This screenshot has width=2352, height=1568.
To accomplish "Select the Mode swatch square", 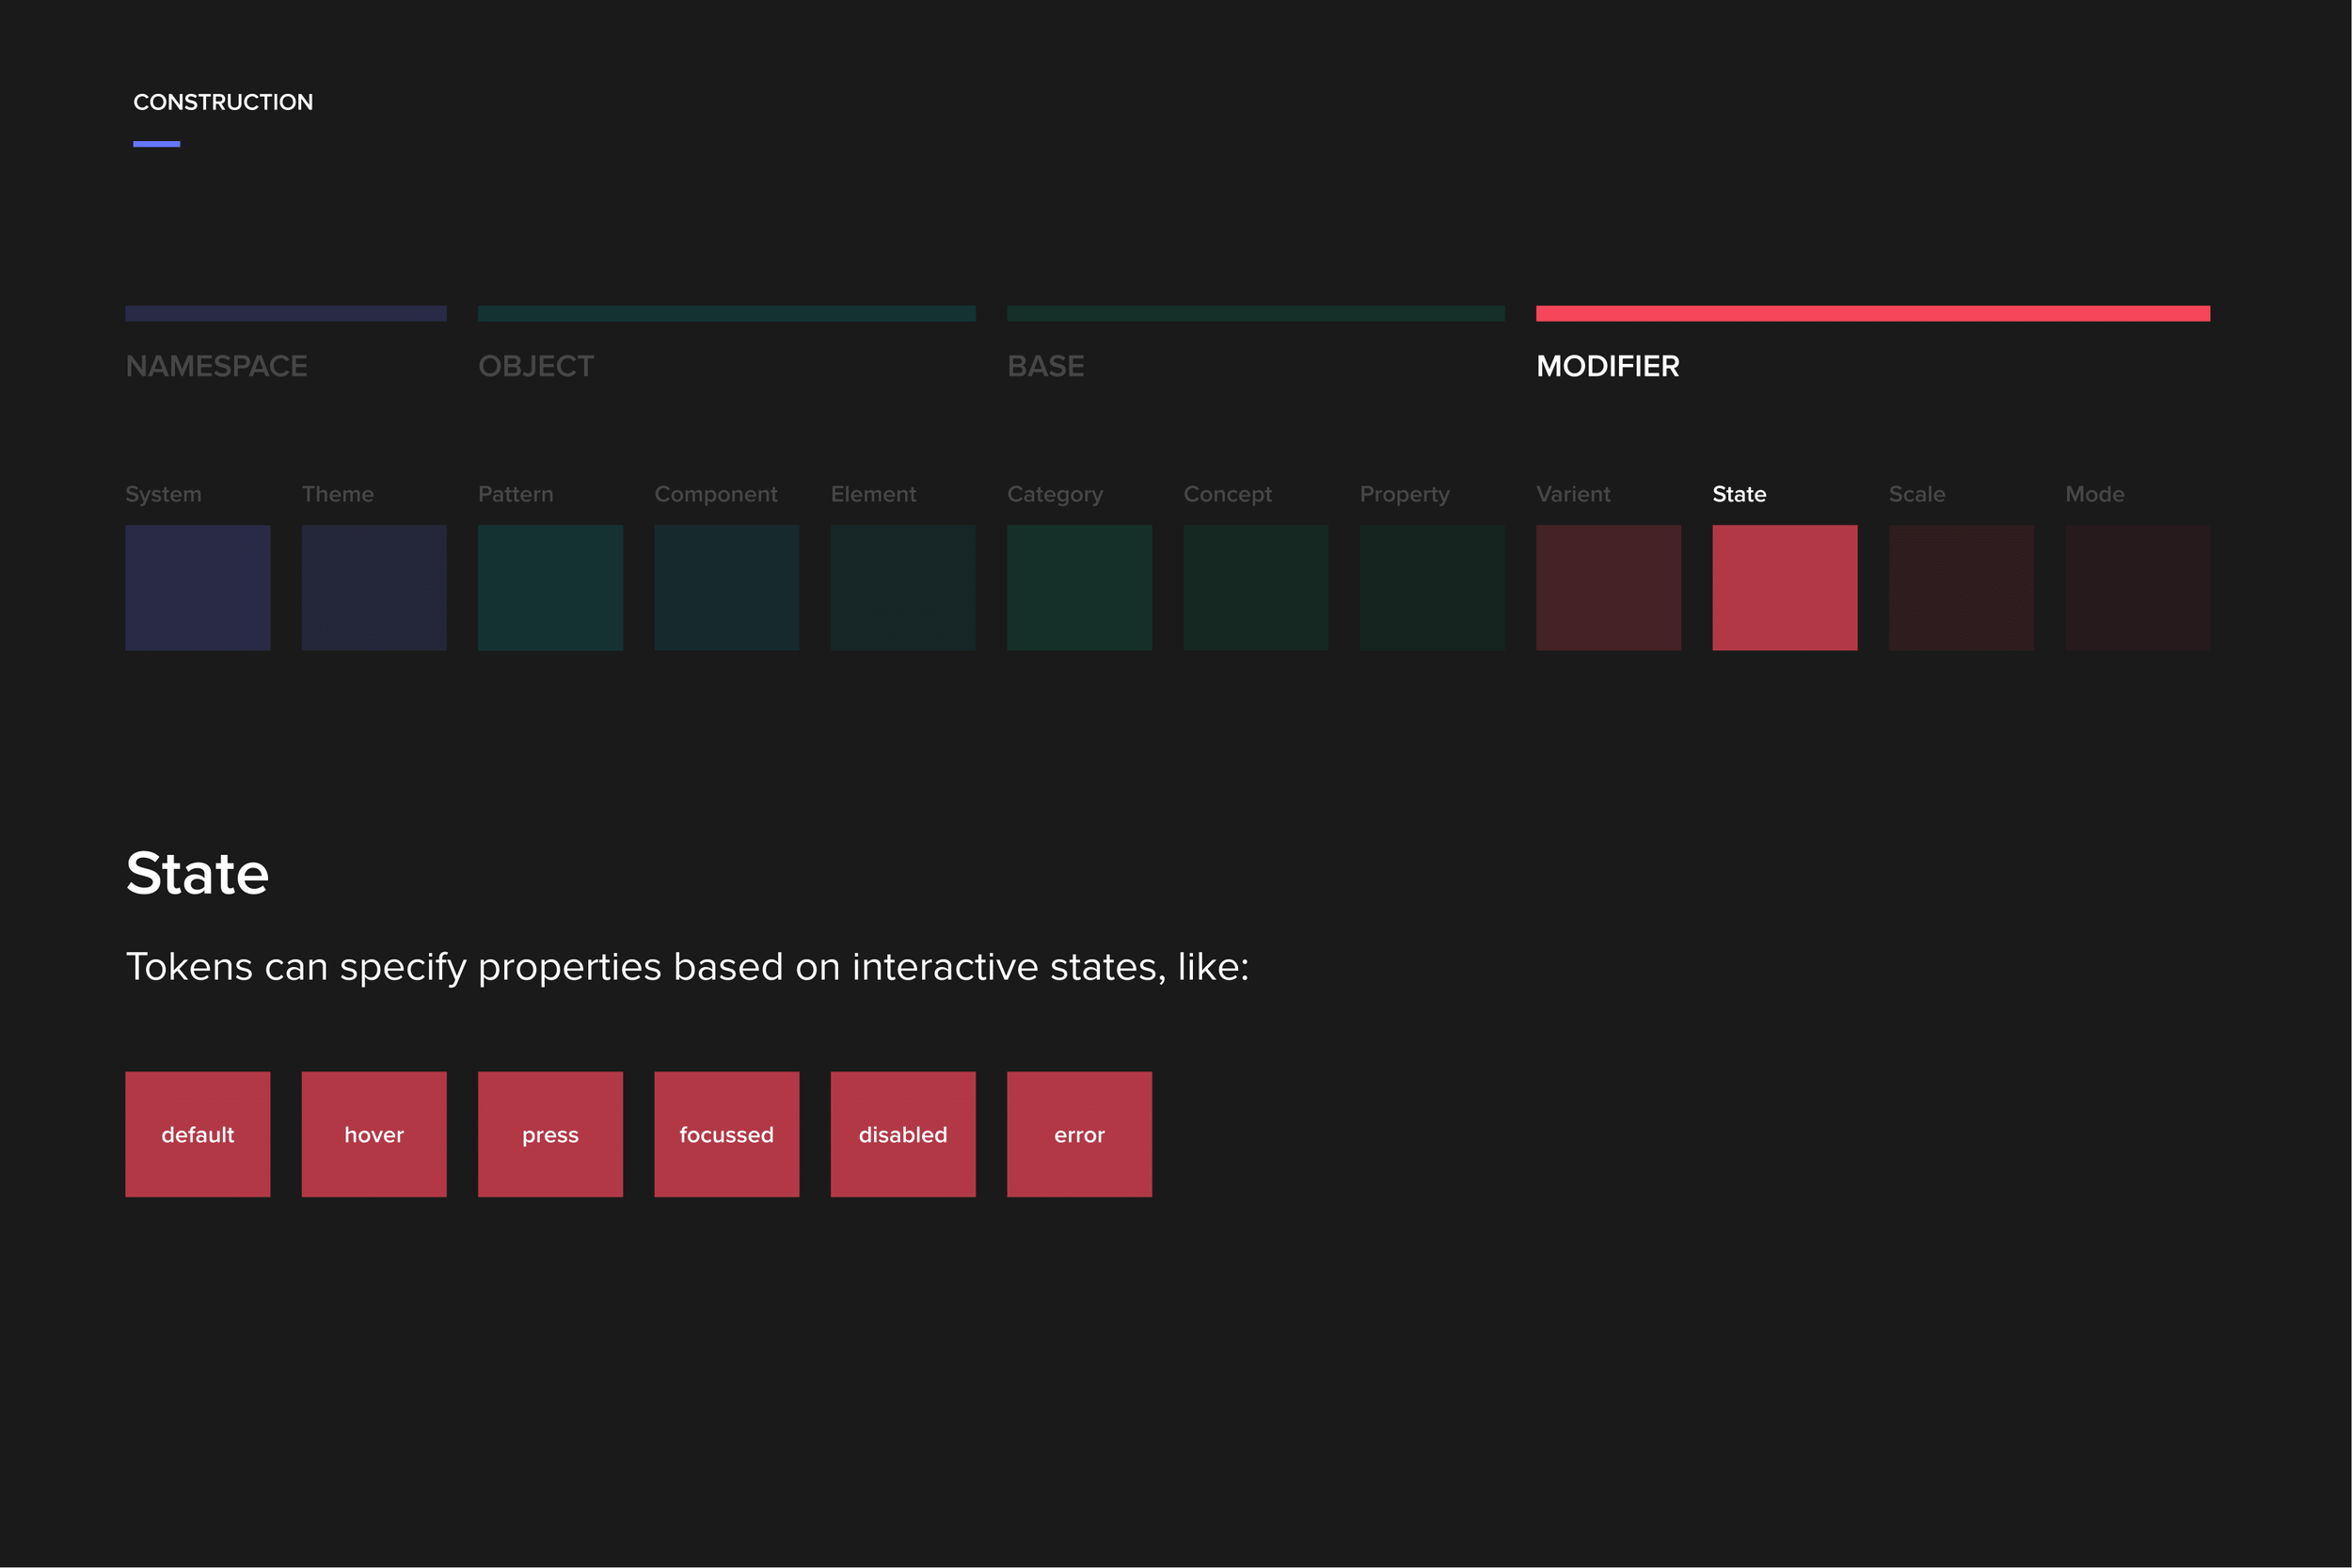I will point(2137,587).
